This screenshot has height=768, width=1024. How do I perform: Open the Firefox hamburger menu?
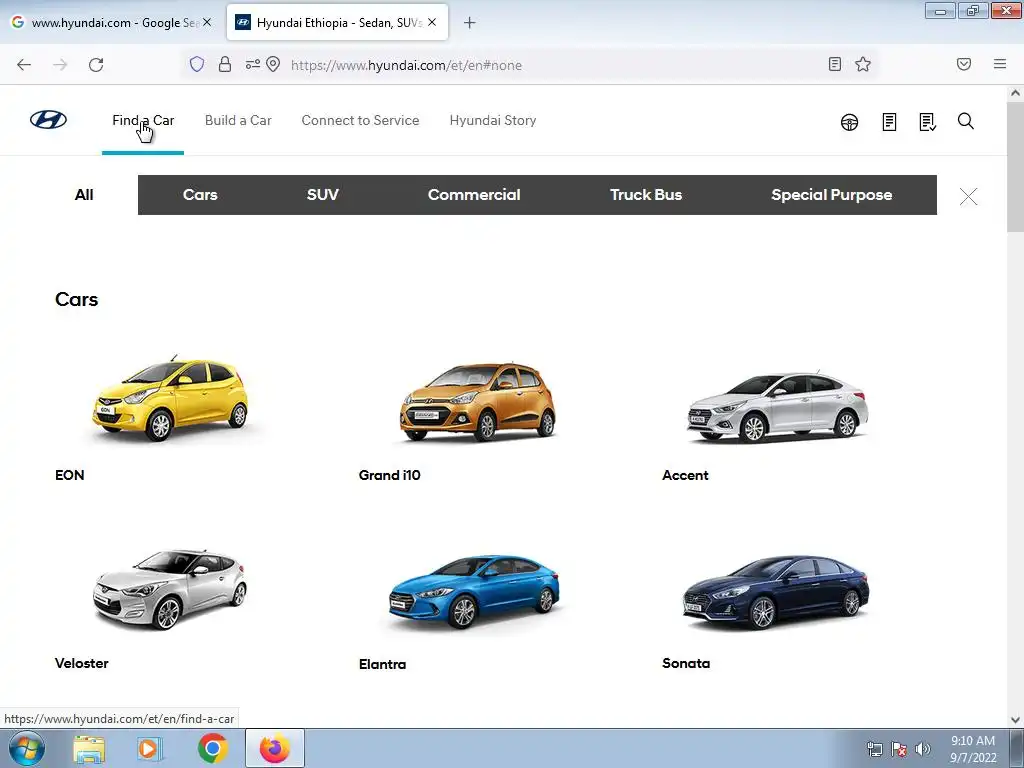coord(1000,64)
